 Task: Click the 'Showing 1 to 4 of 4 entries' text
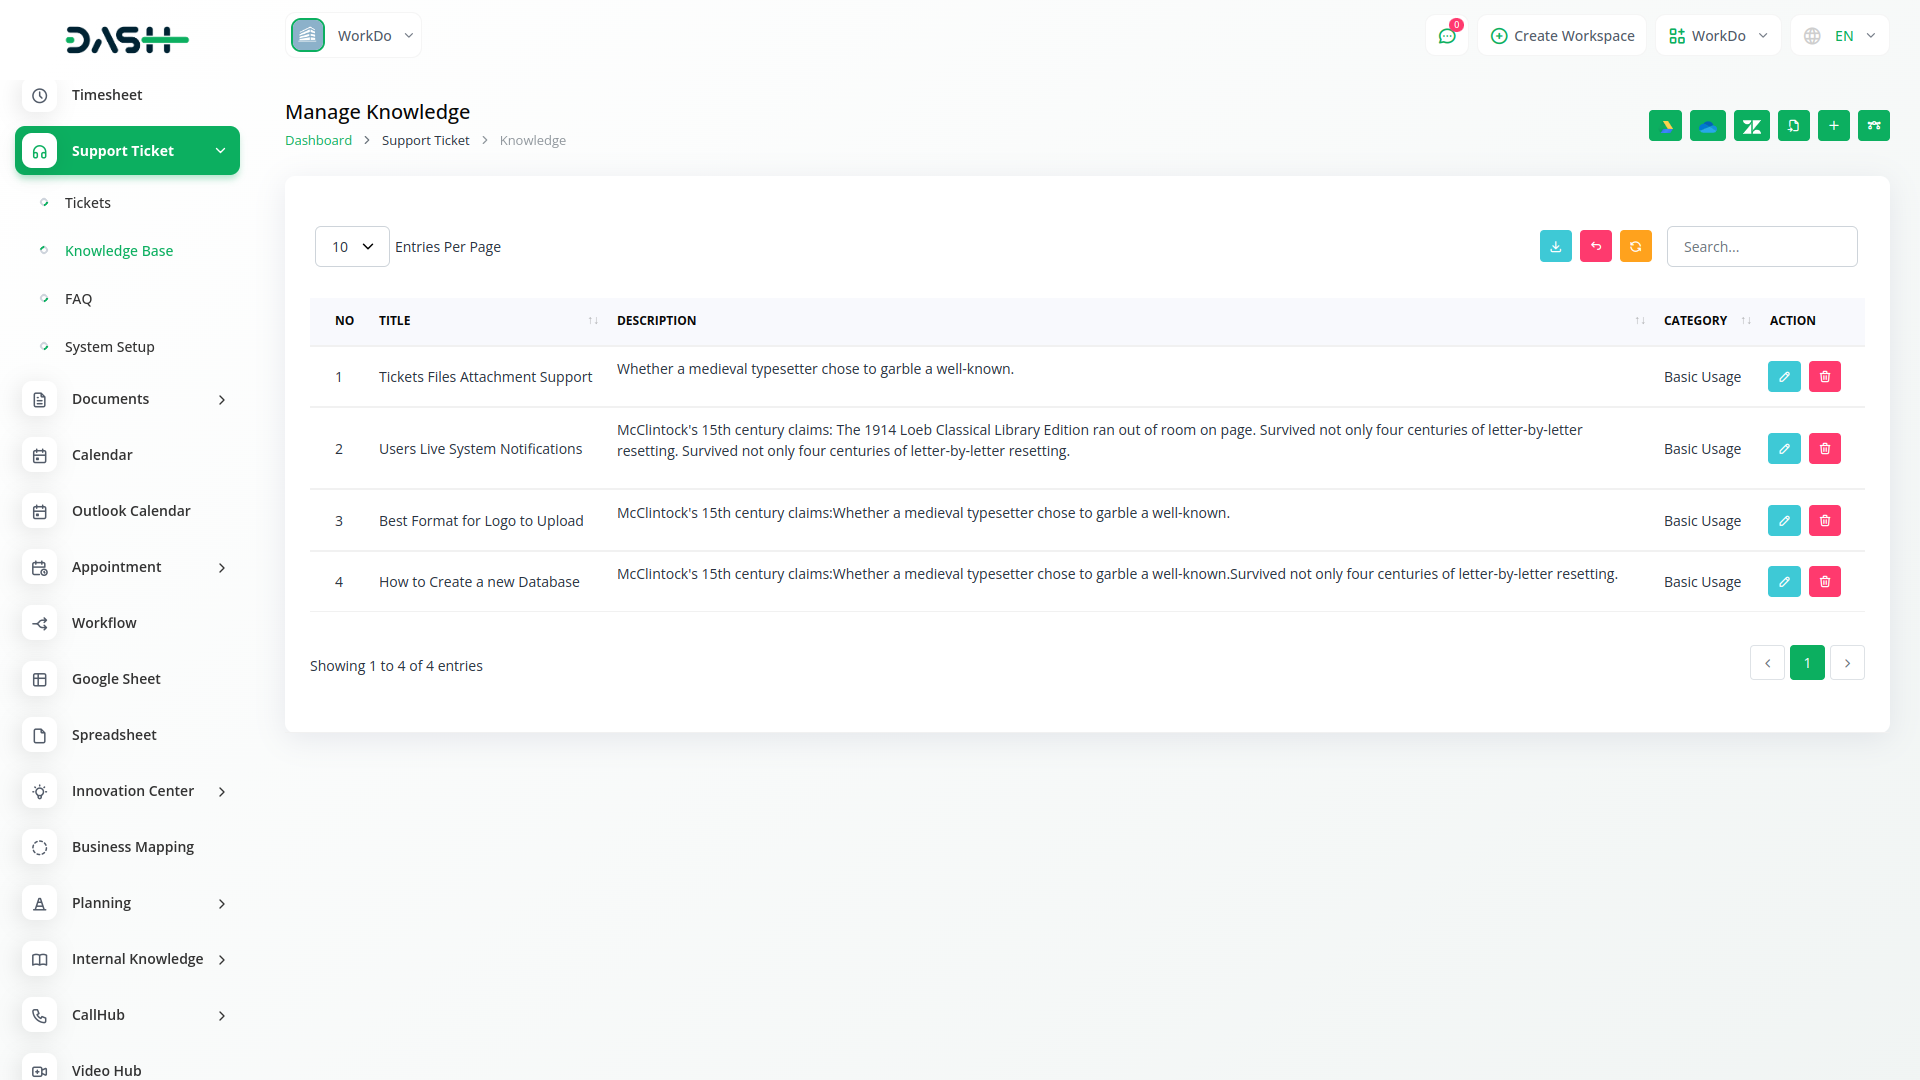point(396,666)
